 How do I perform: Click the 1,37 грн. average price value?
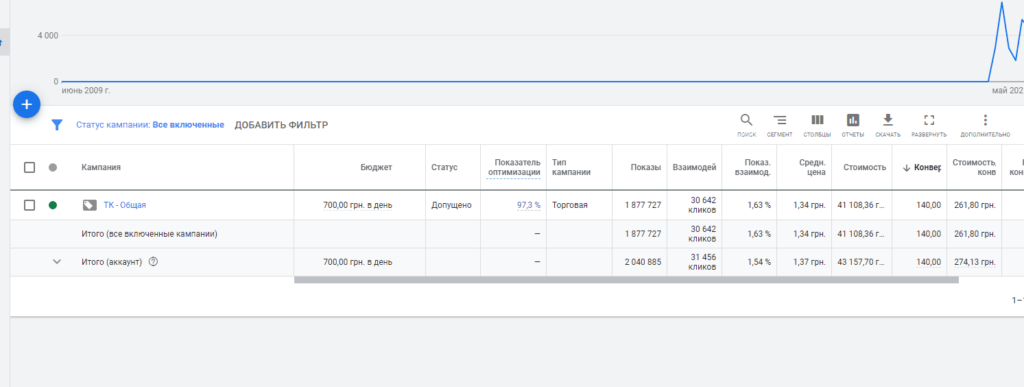tap(809, 262)
